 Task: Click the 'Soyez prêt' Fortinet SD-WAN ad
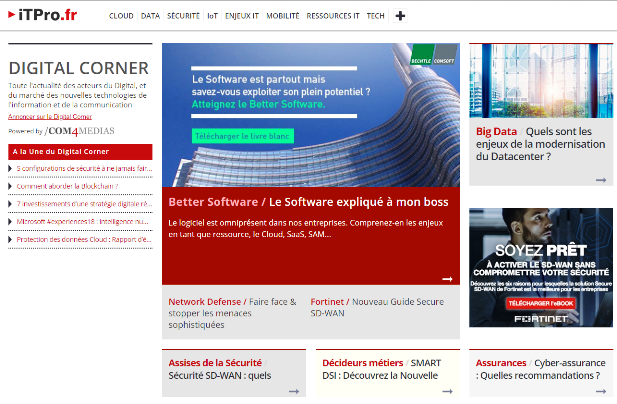click(541, 267)
